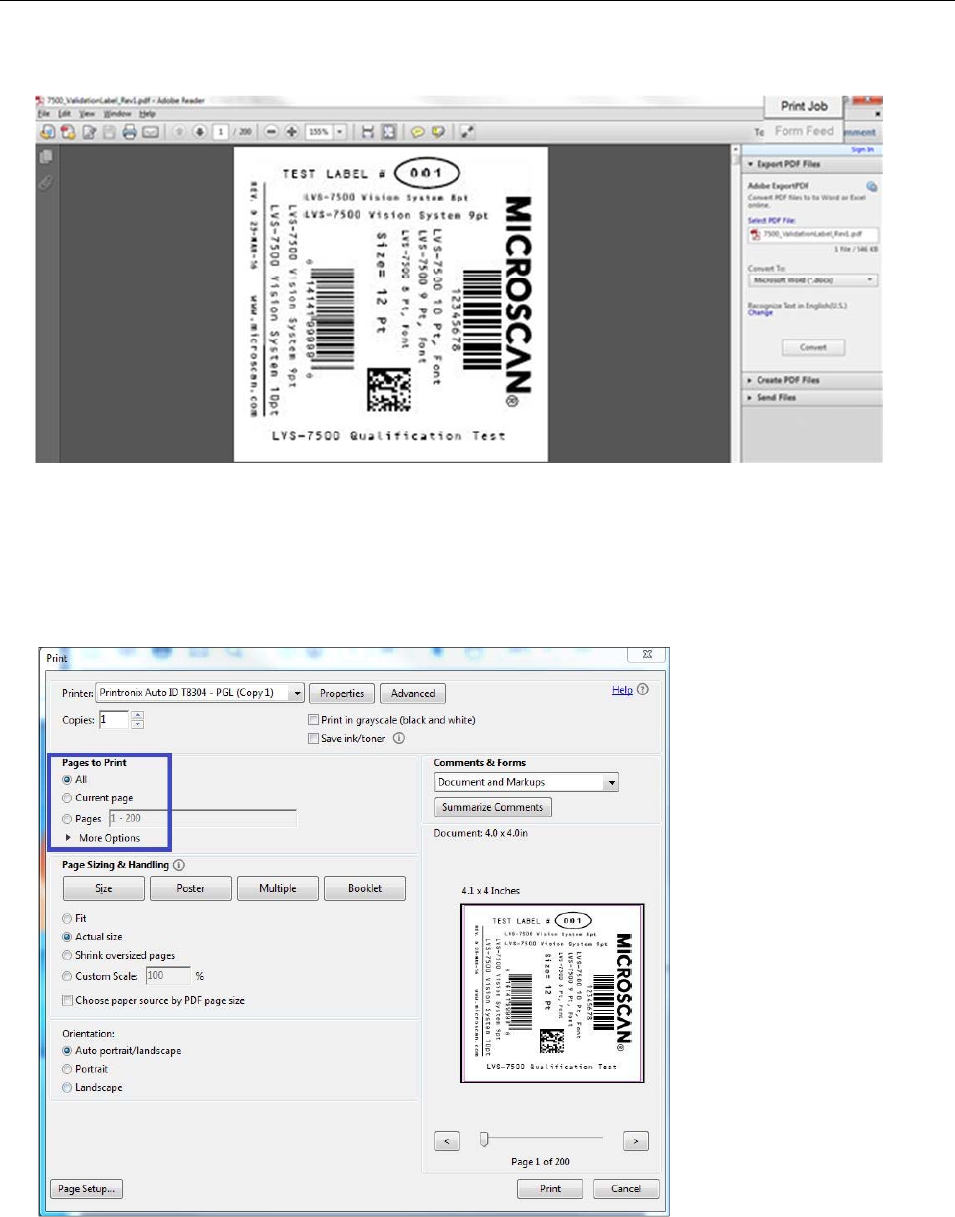Switch to read mode with expand icon
Image resolution: width=955 pixels, height=1217 pixels.
465,132
